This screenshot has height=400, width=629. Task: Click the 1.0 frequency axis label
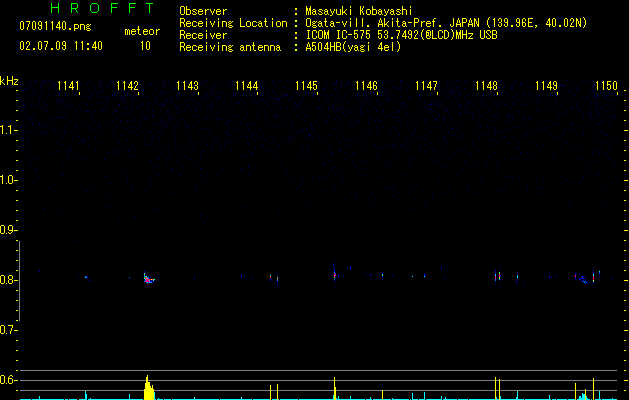pos(8,180)
